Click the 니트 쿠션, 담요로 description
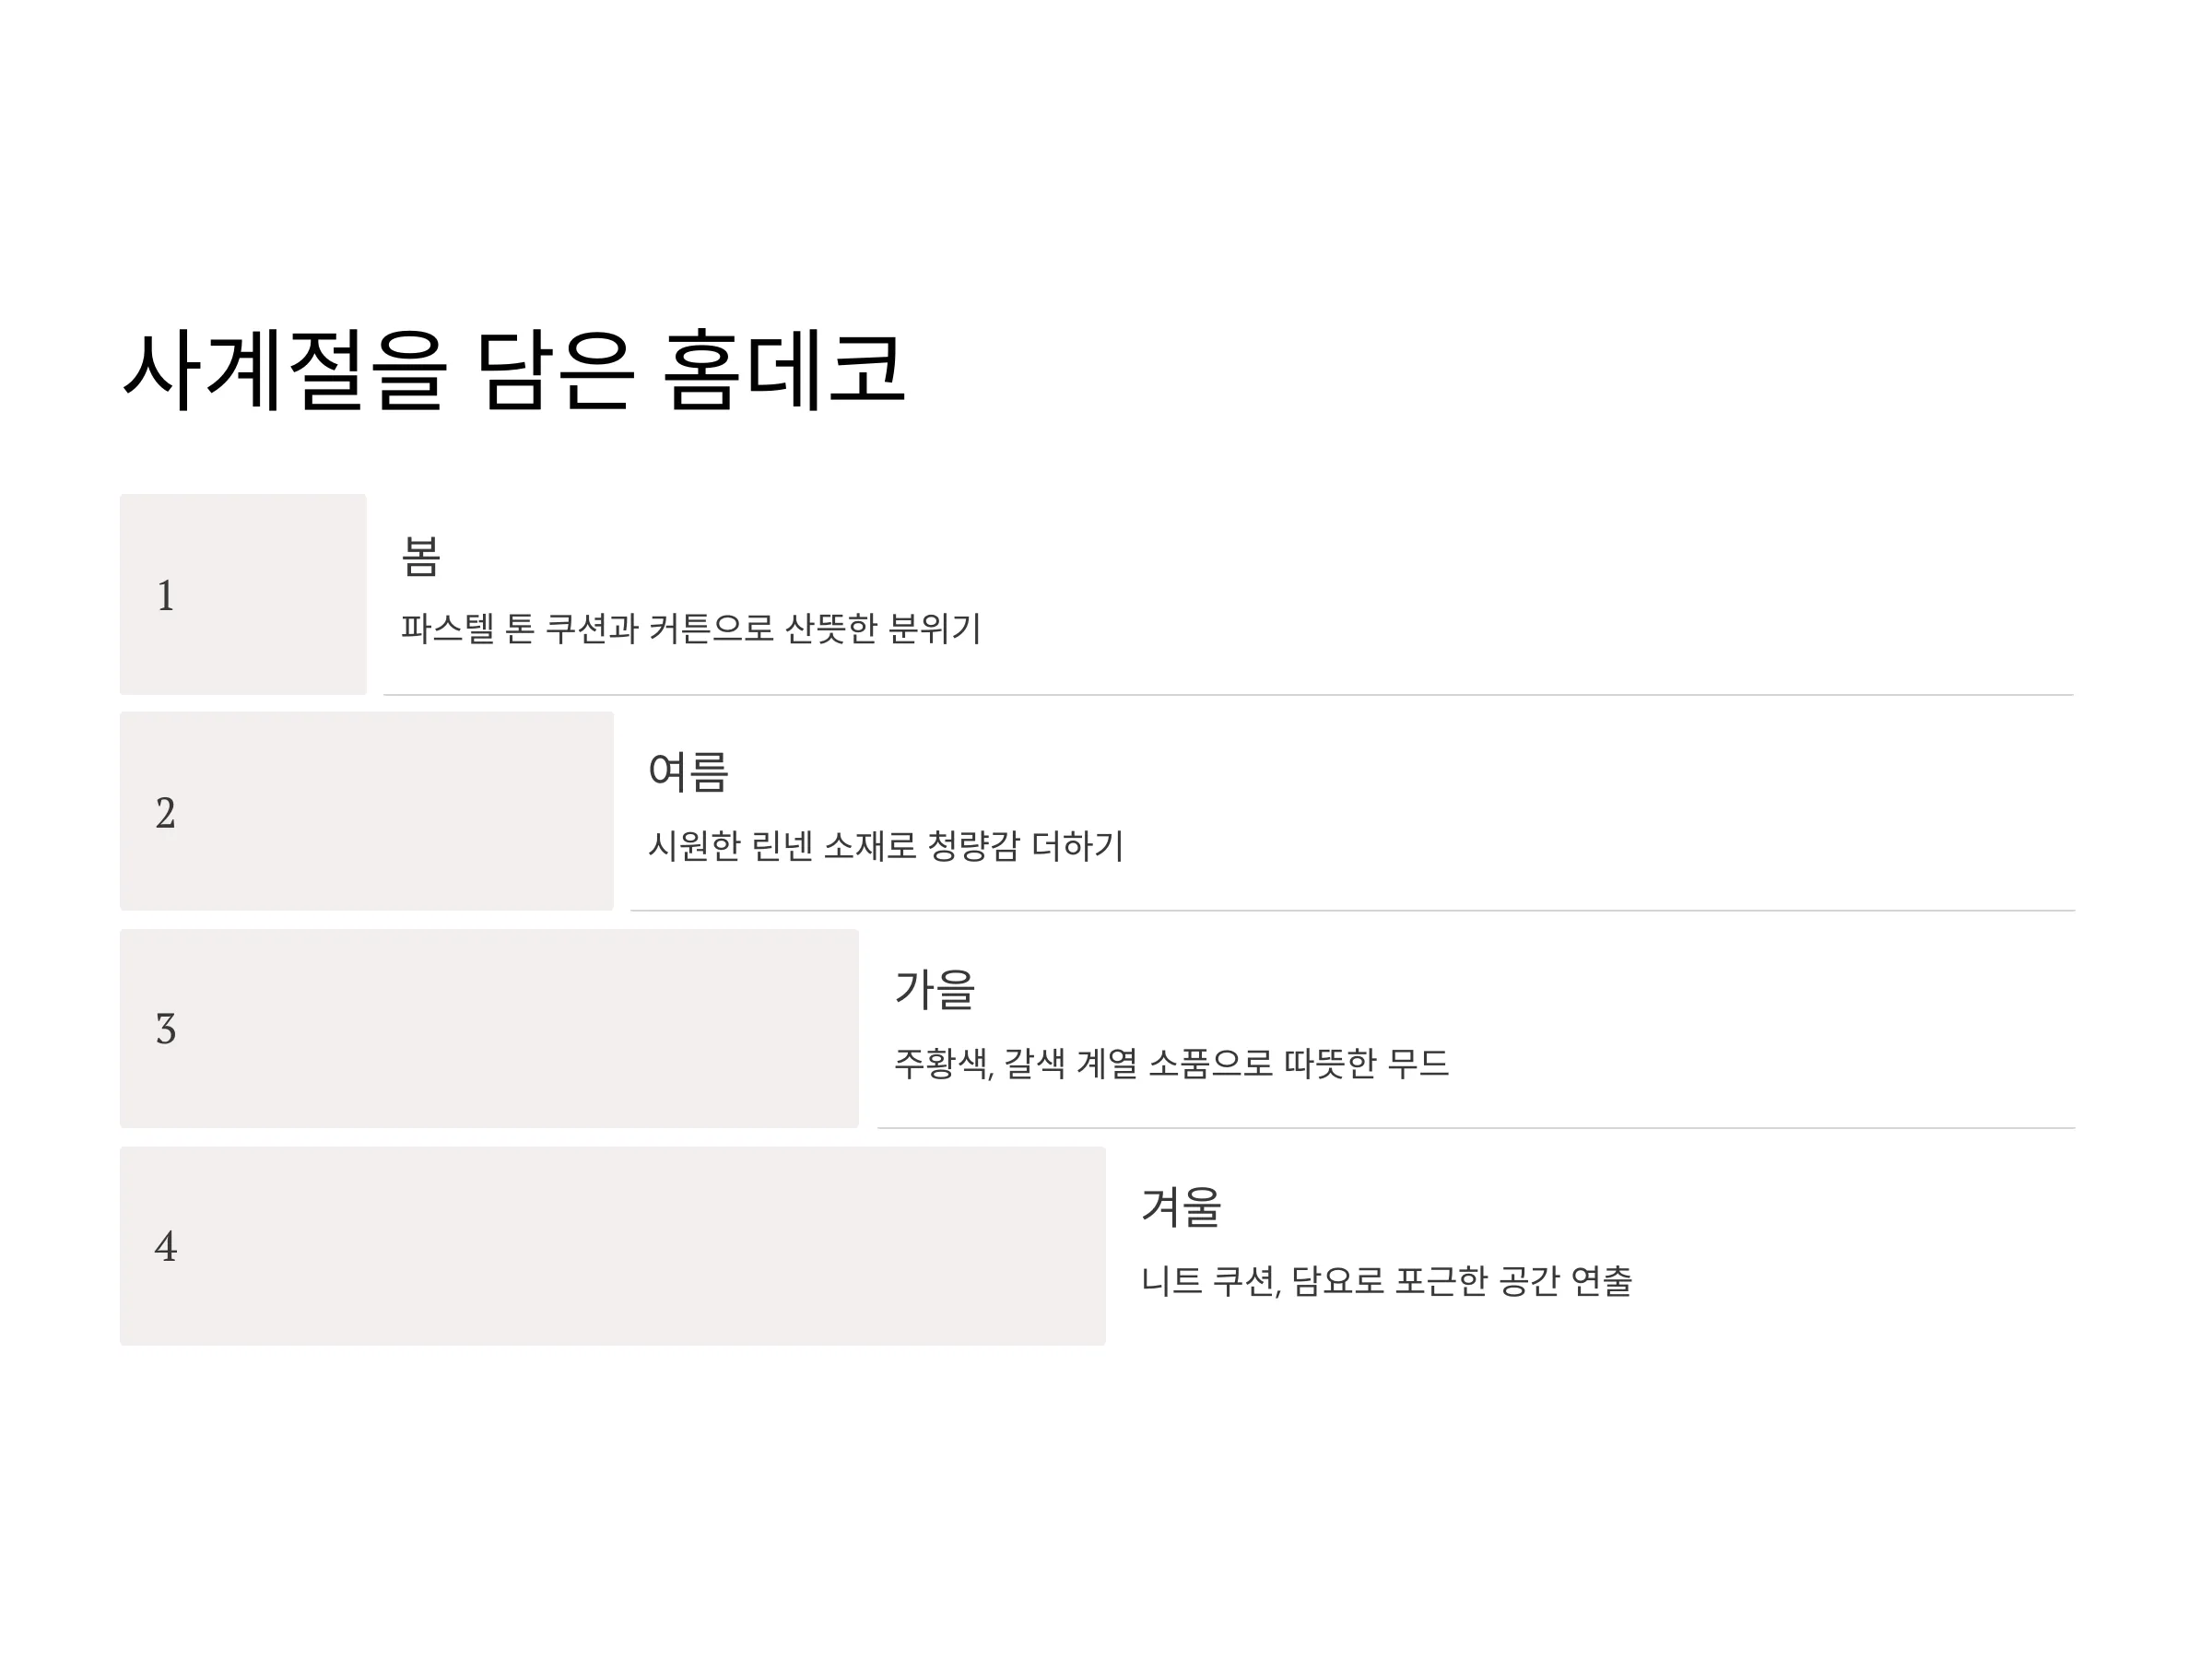This screenshot has width=2212, height=1659. [x=1387, y=1280]
